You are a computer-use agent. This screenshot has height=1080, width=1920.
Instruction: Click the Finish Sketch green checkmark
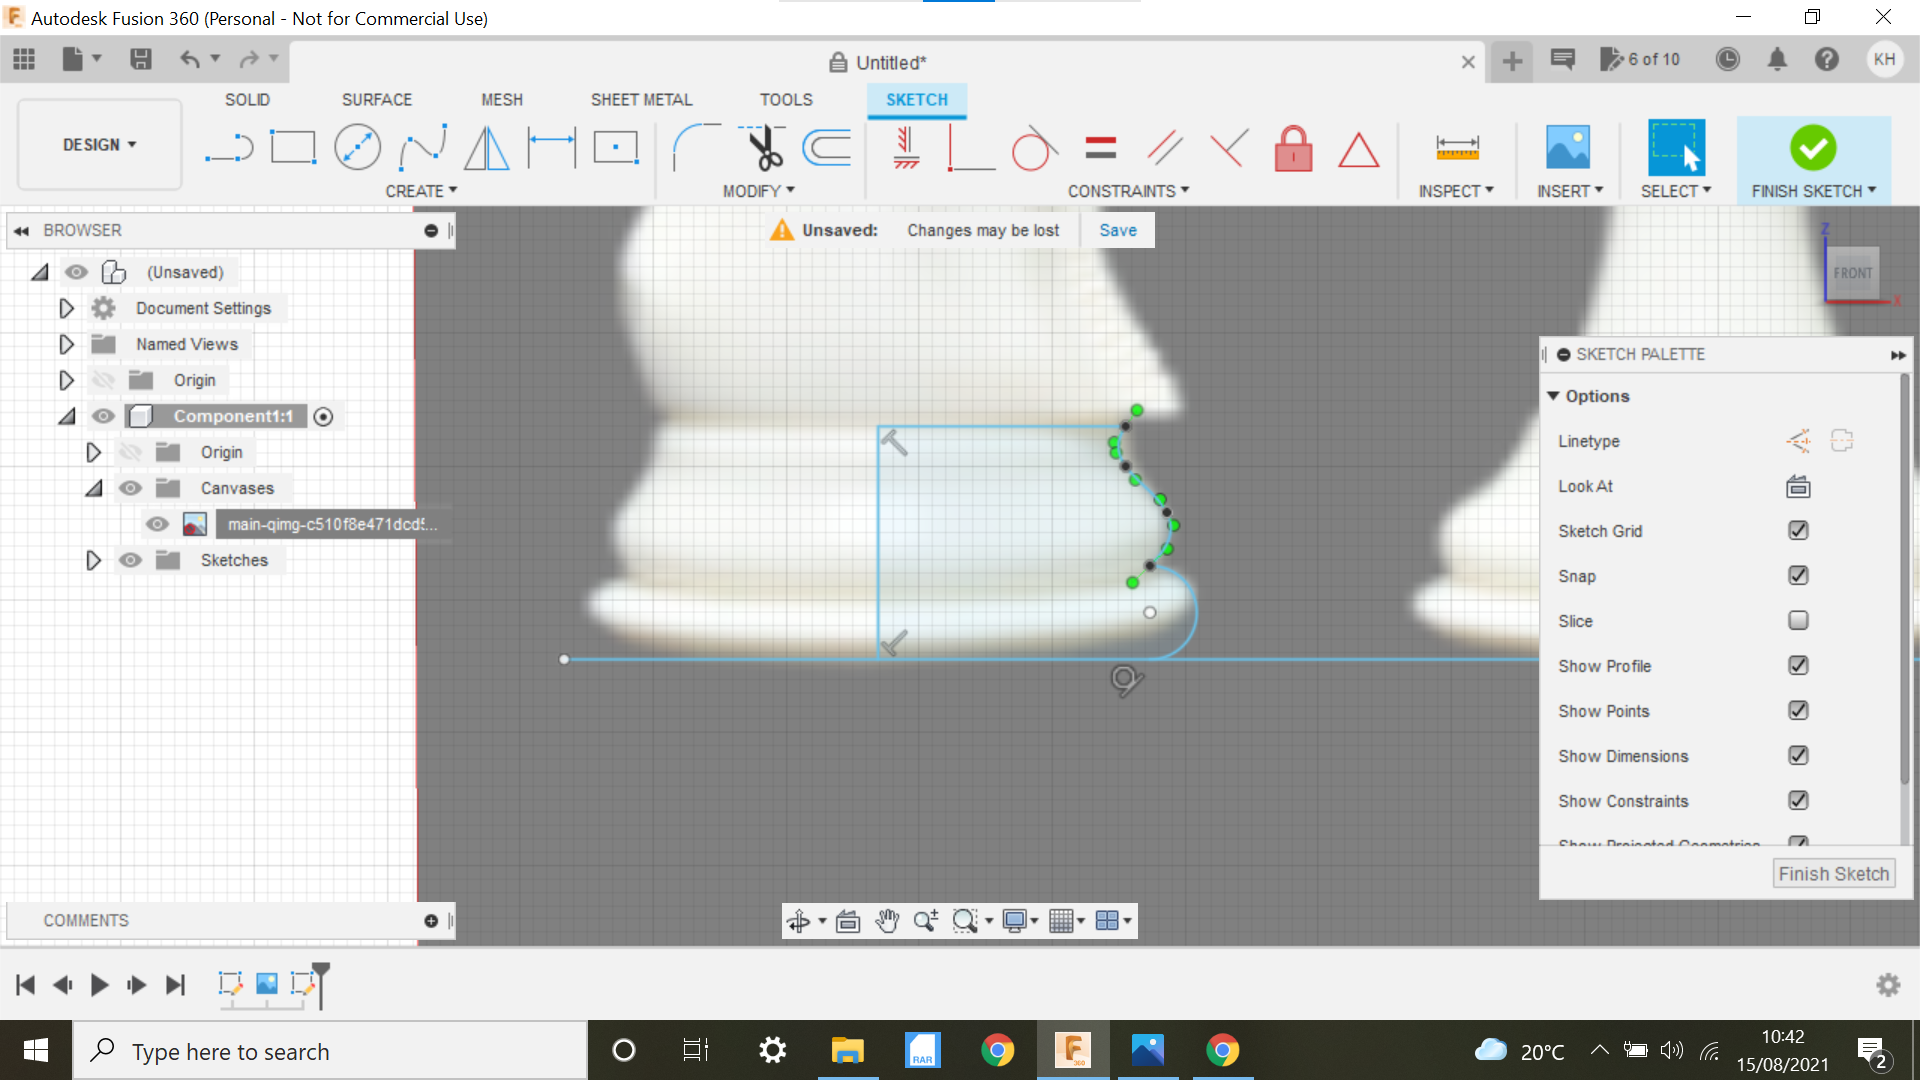[x=1812, y=146]
